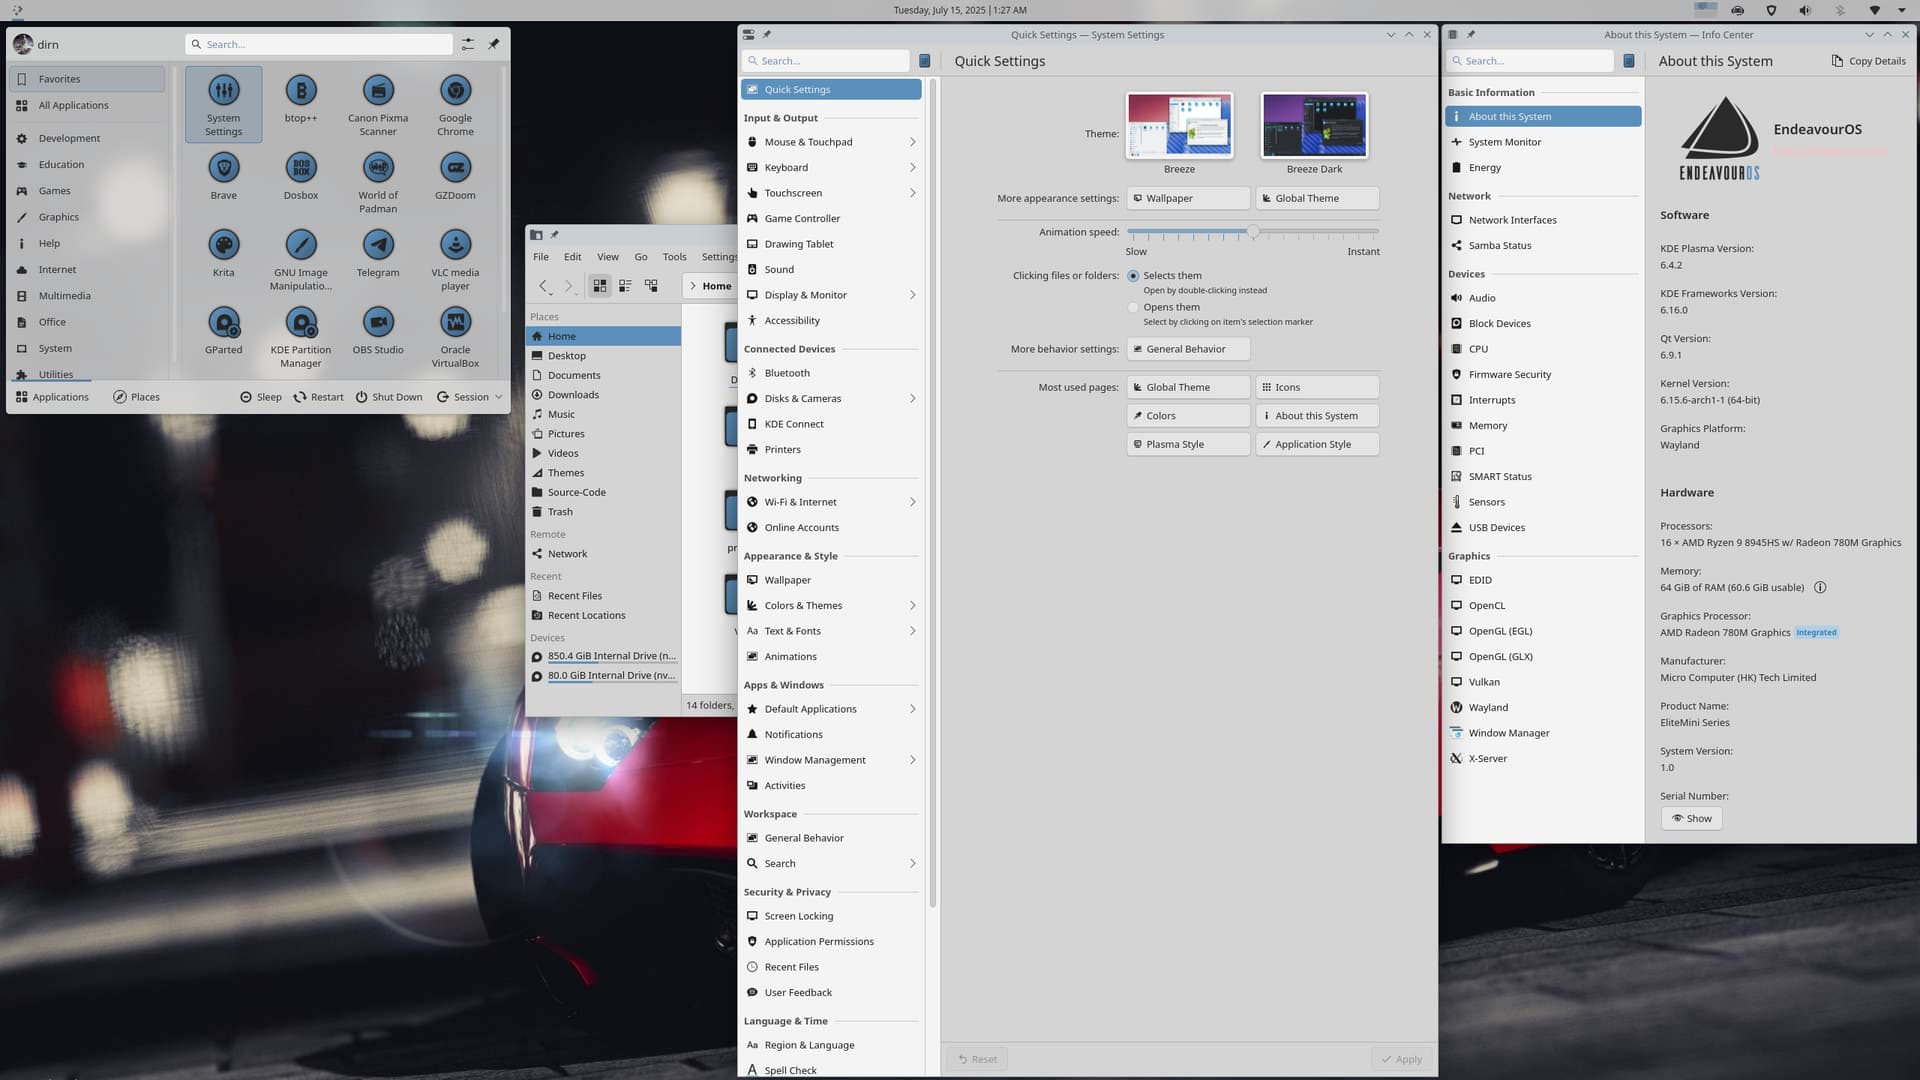Go back in Dolphin file manager

(543, 286)
